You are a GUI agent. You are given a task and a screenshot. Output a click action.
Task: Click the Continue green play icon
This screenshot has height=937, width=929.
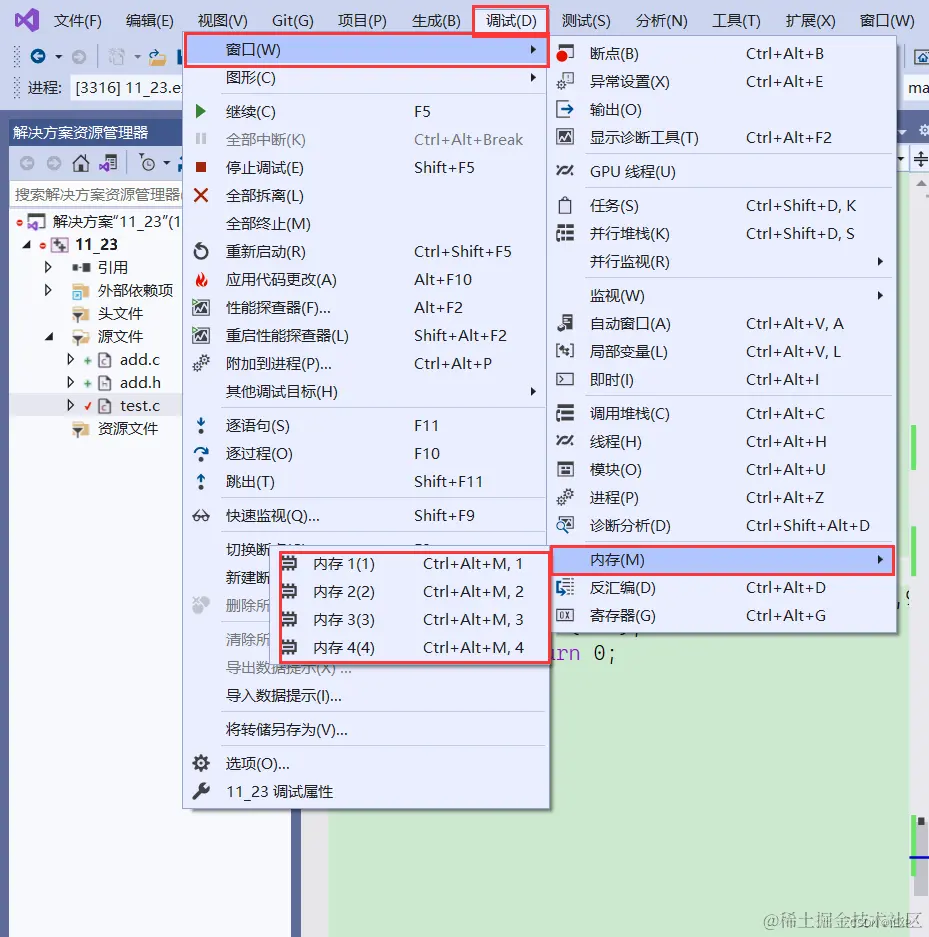pos(201,111)
